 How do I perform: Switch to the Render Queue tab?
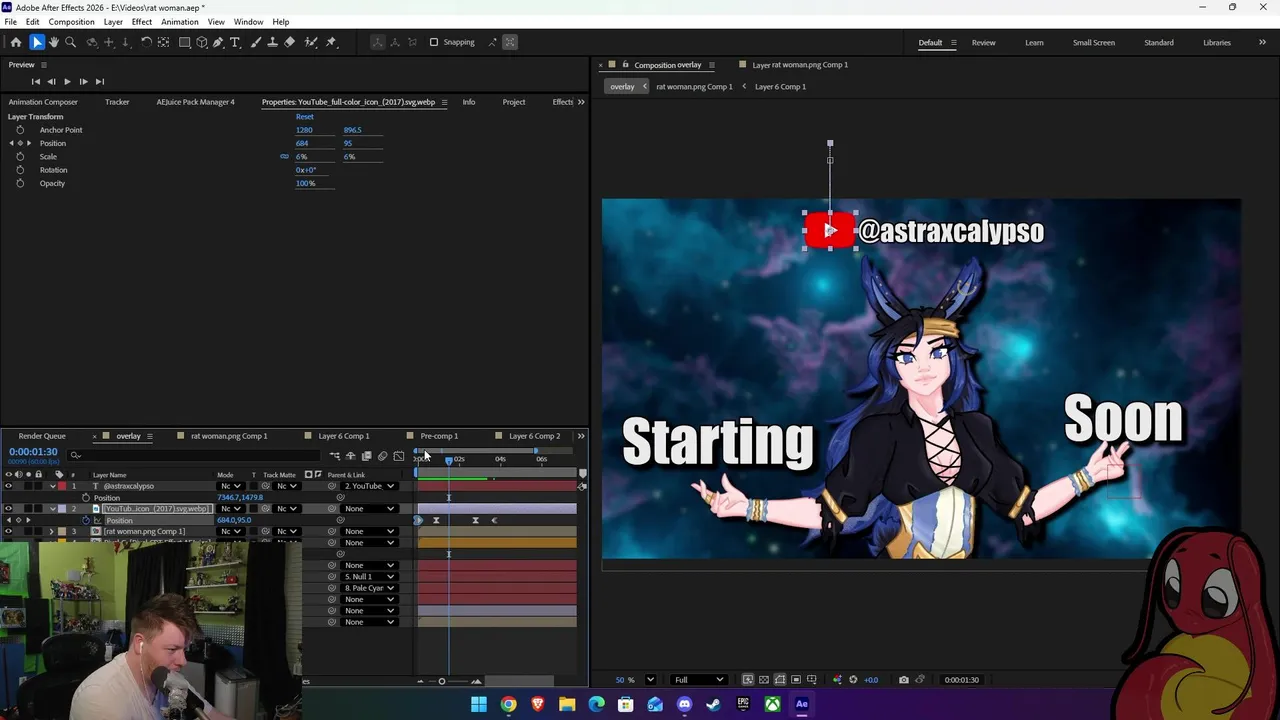[42, 436]
